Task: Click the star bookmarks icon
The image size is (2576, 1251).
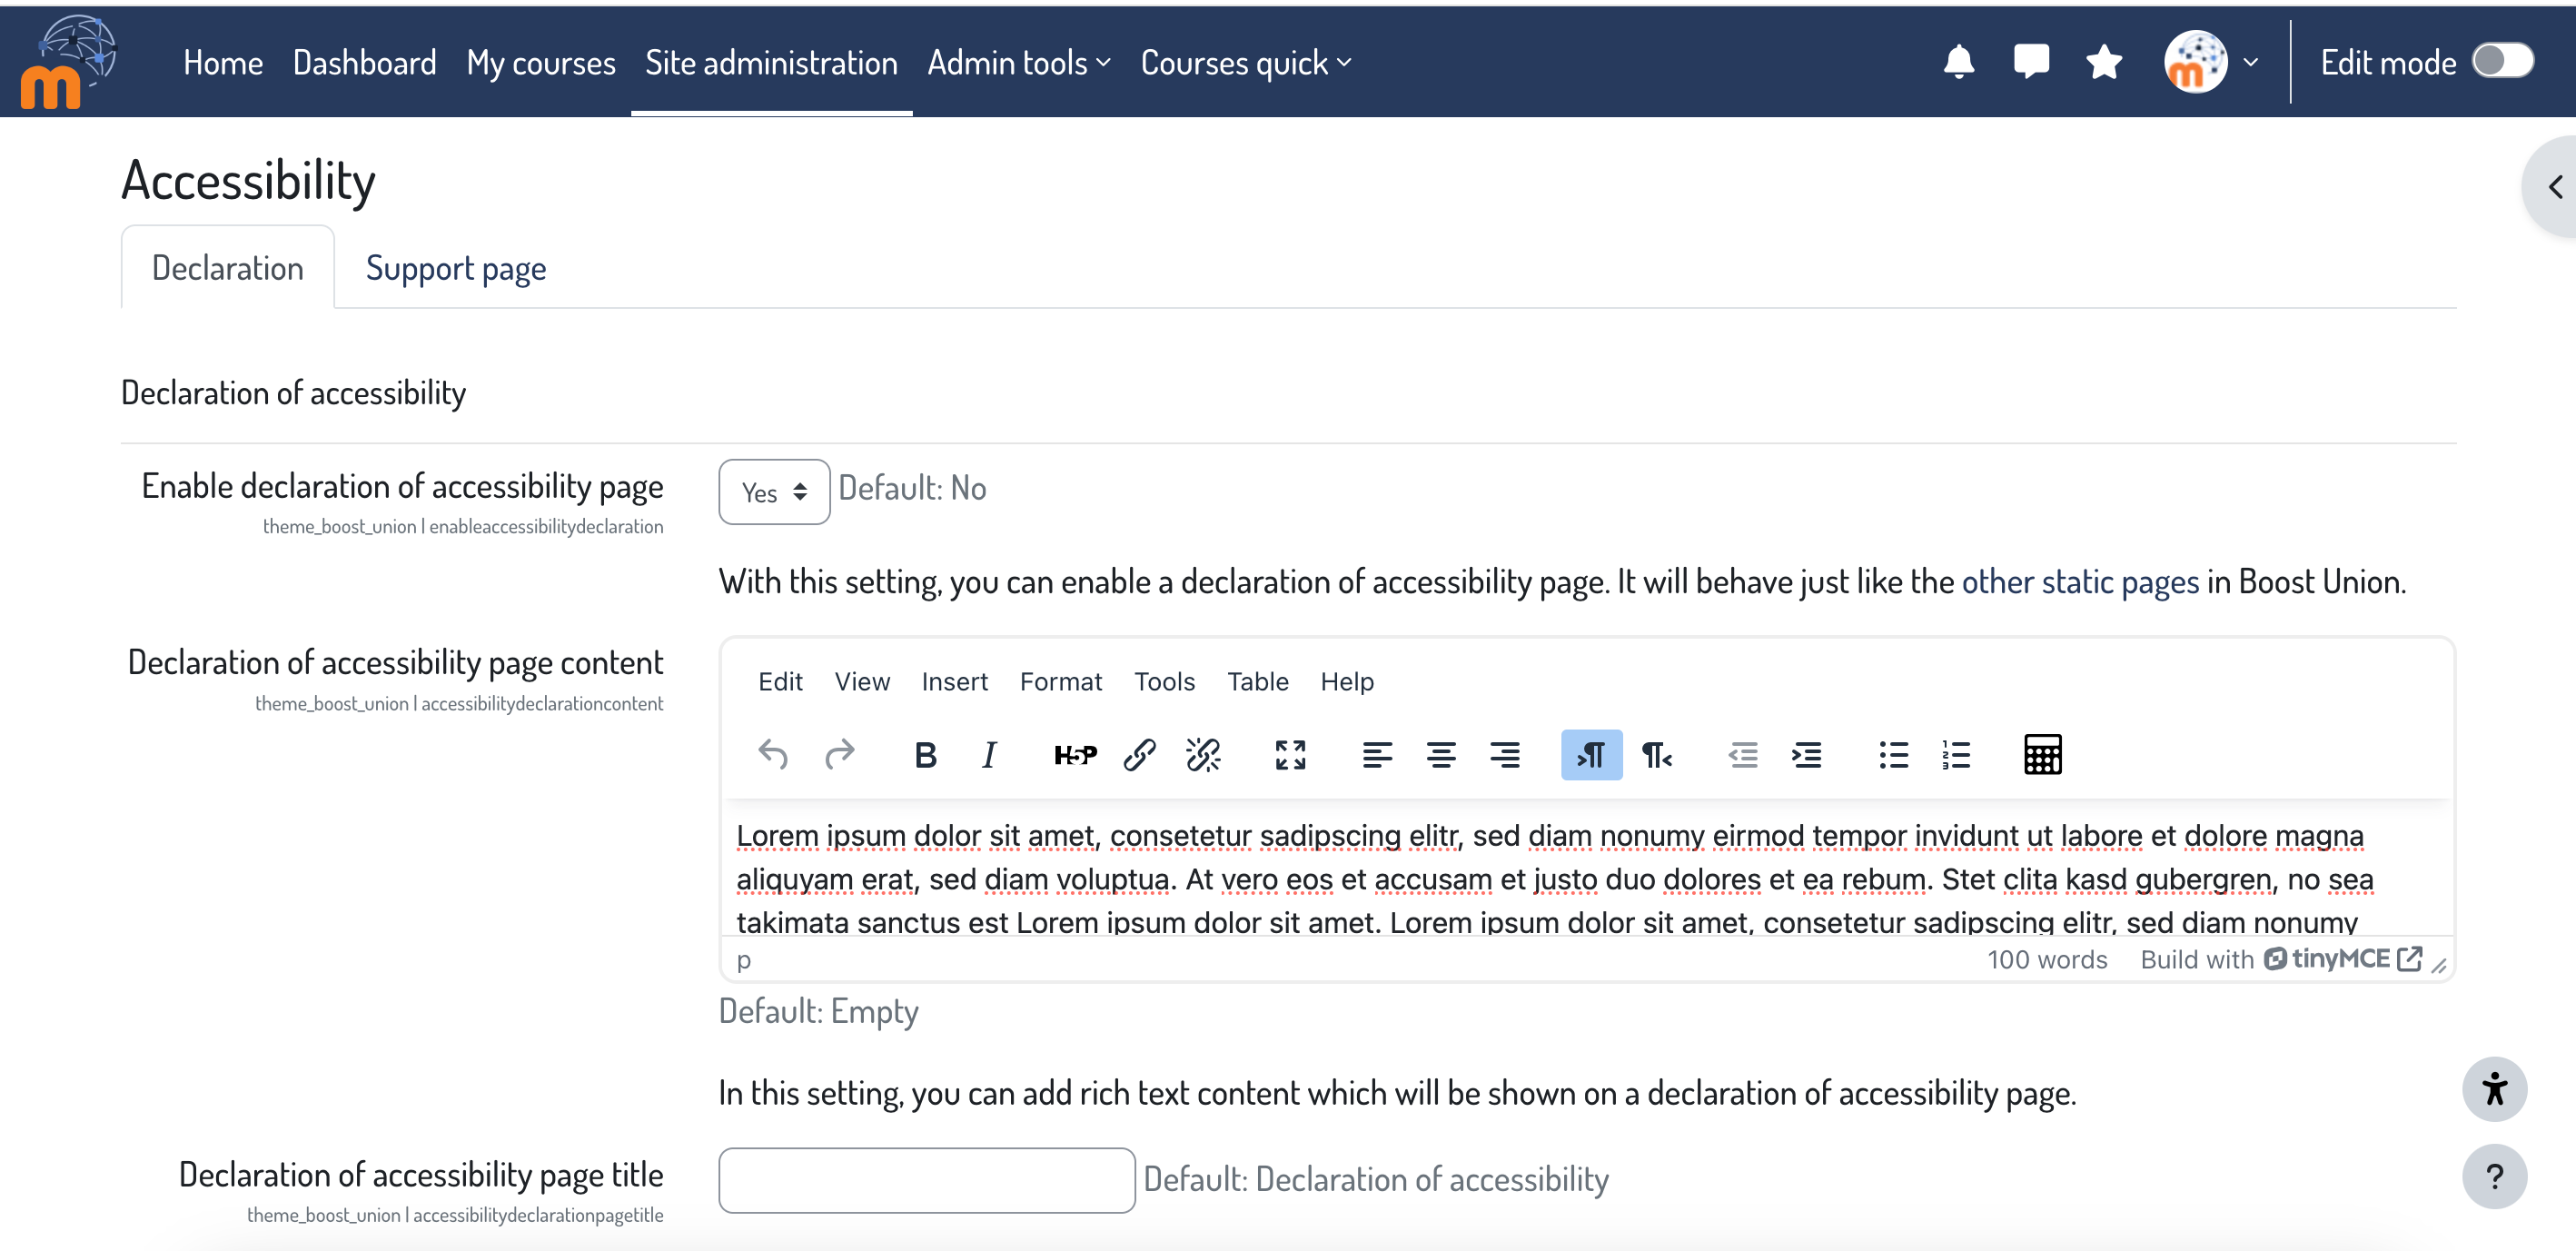Action: pyautogui.click(x=2104, y=62)
